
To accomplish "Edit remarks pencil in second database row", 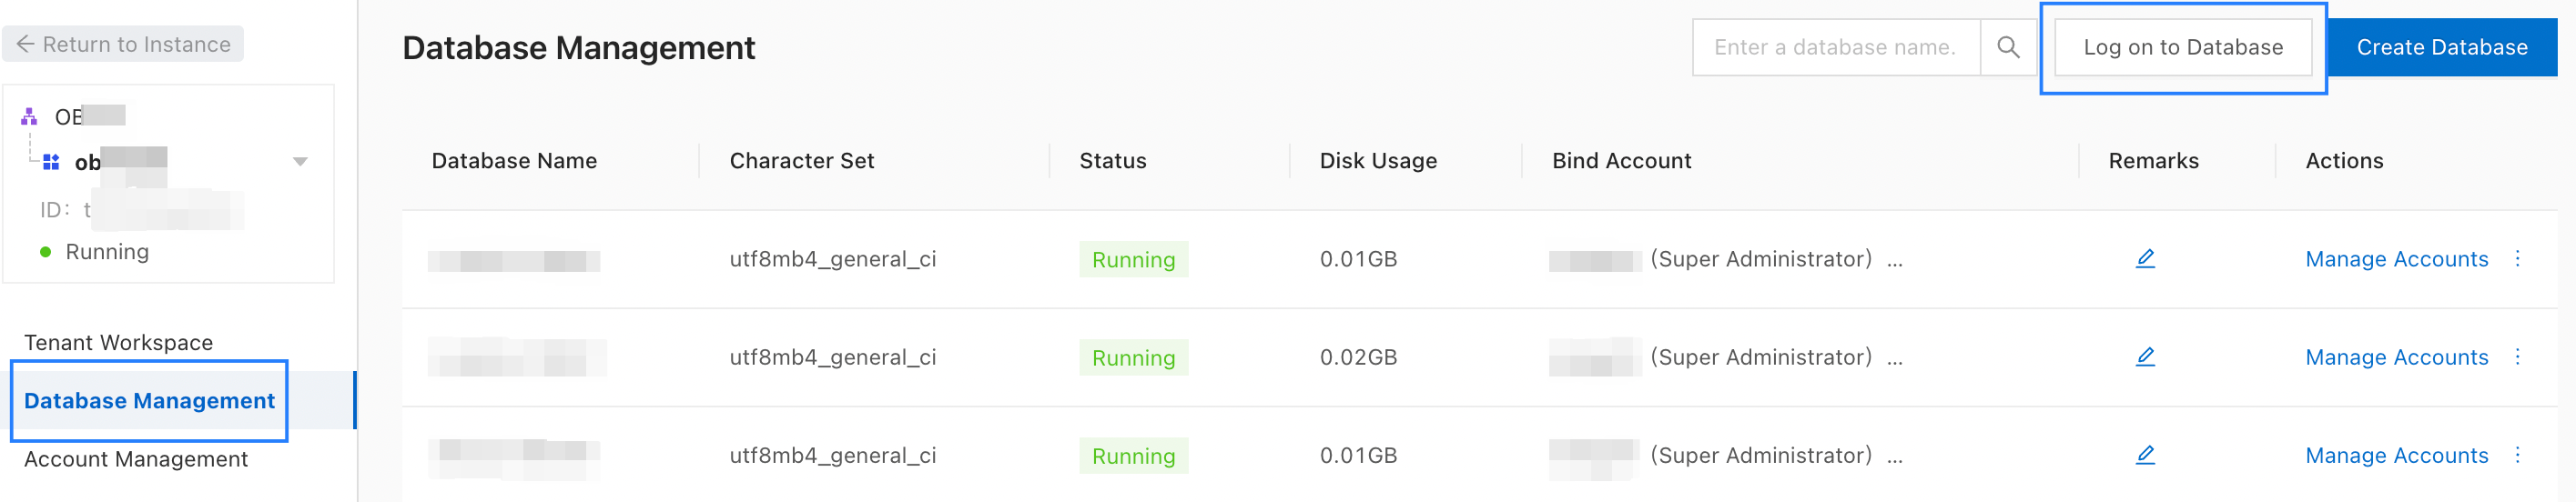I will pos(2145,357).
